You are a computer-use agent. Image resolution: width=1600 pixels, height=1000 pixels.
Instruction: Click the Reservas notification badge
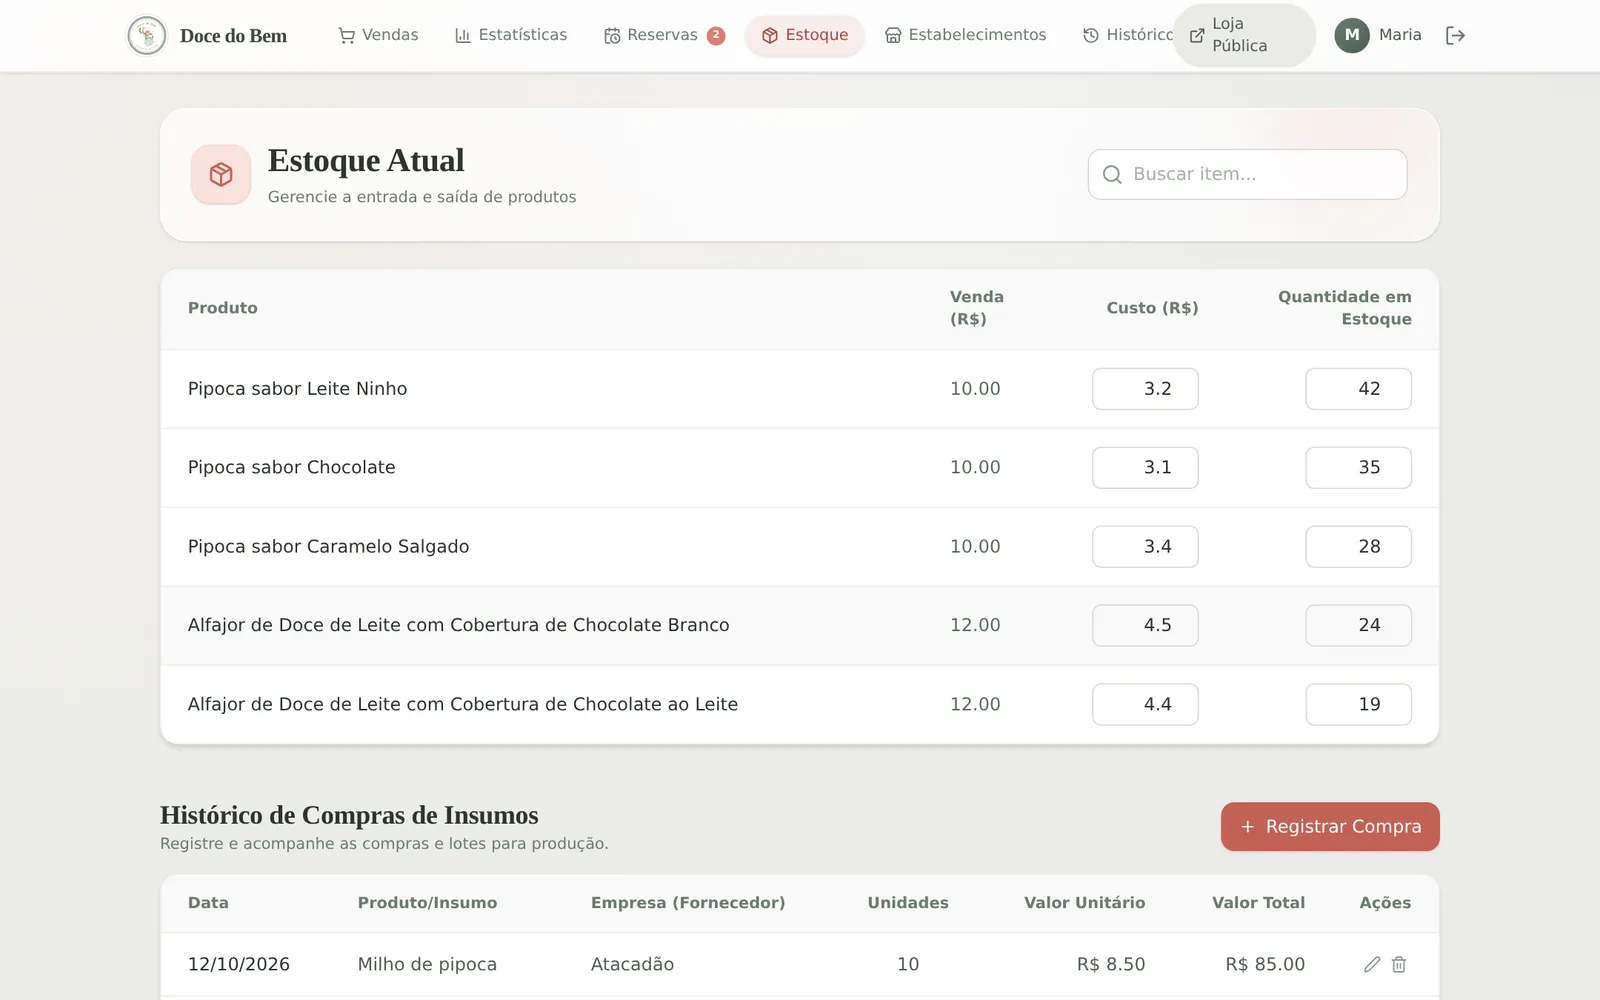point(716,35)
